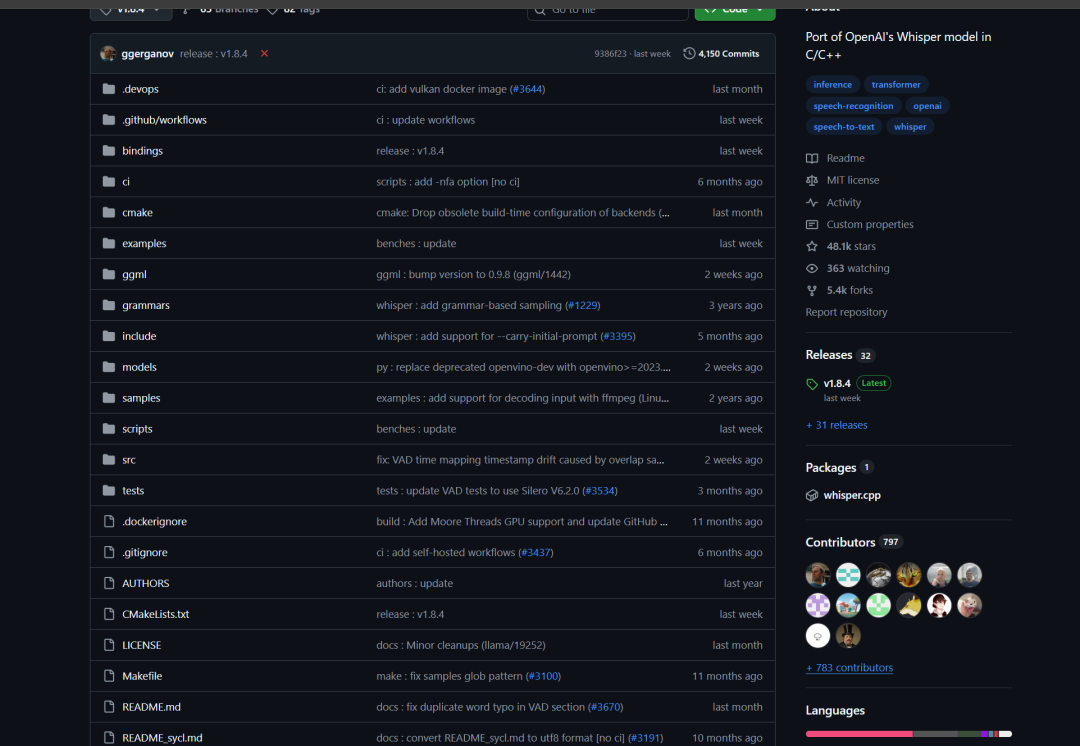Select the transformer topic tag
This screenshot has width=1080, height=746.
coord(895,85)
